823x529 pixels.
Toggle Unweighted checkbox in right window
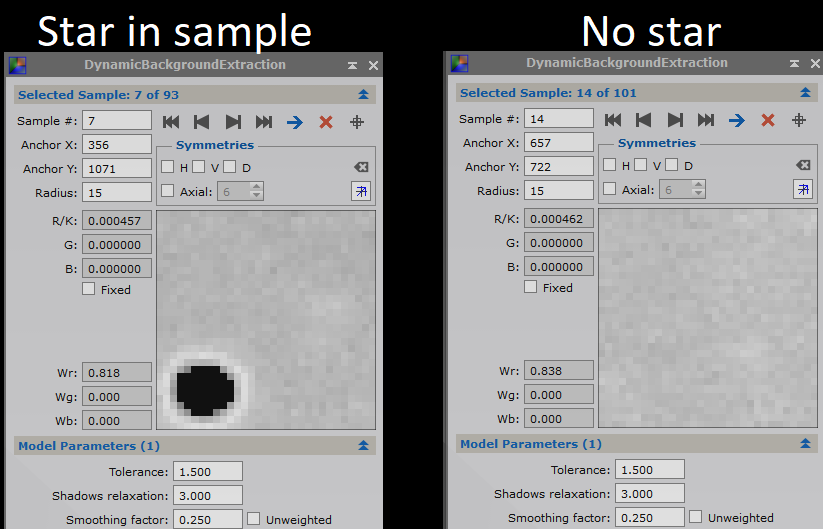695,516
